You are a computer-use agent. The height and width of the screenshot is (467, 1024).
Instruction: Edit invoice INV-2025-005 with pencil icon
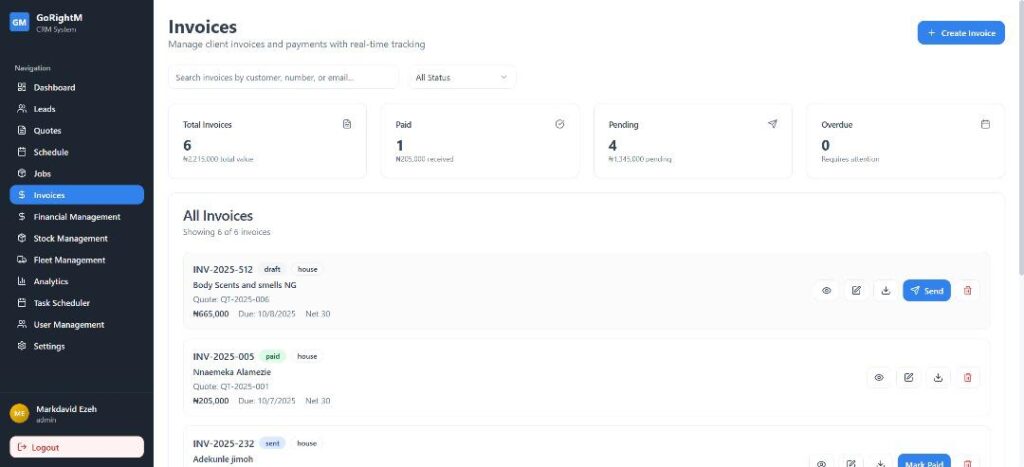[908, 378]
